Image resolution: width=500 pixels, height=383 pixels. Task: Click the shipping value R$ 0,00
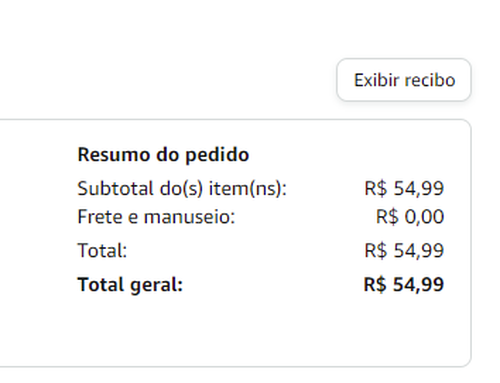(x=410, y=217)
